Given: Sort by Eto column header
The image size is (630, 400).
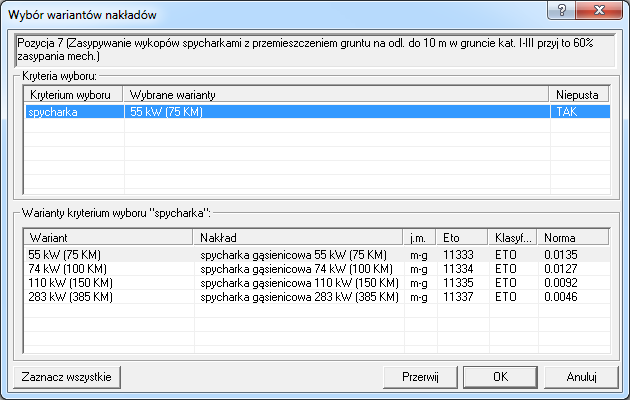Looking at the screenshot, I should (462, 239).
